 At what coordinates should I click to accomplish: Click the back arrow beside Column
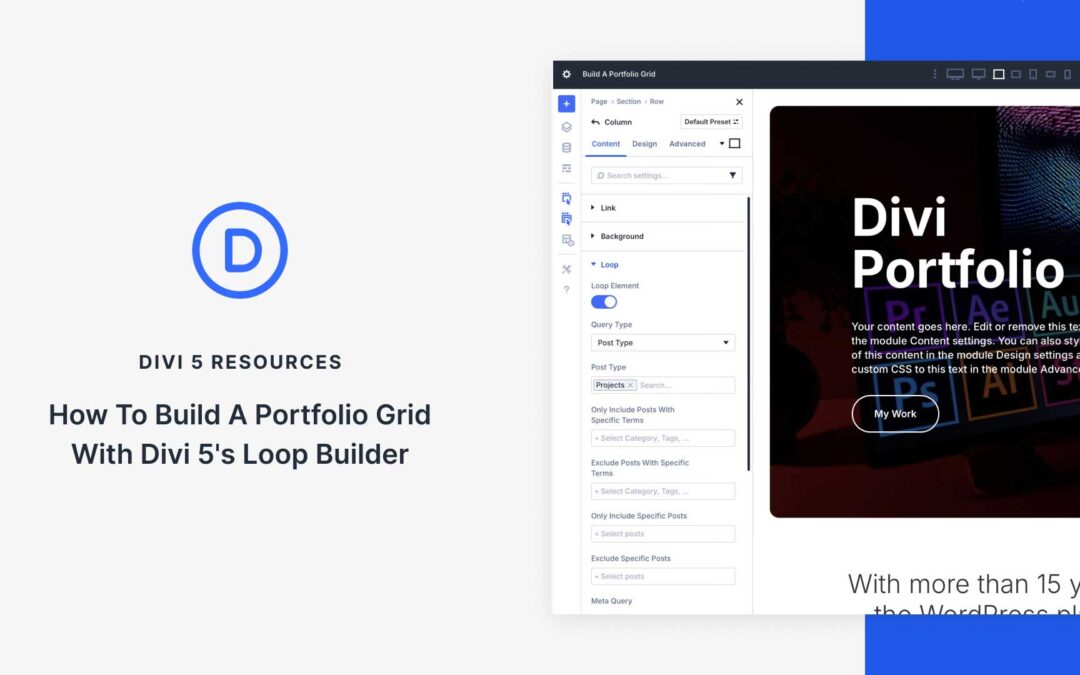click(x=596, y=122)
